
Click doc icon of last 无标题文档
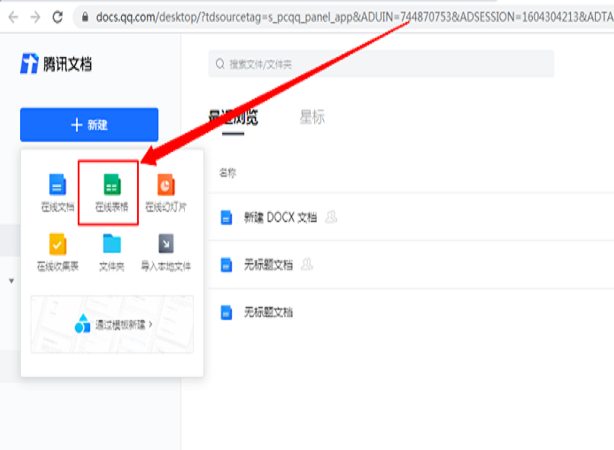click(x=226, y=313)
